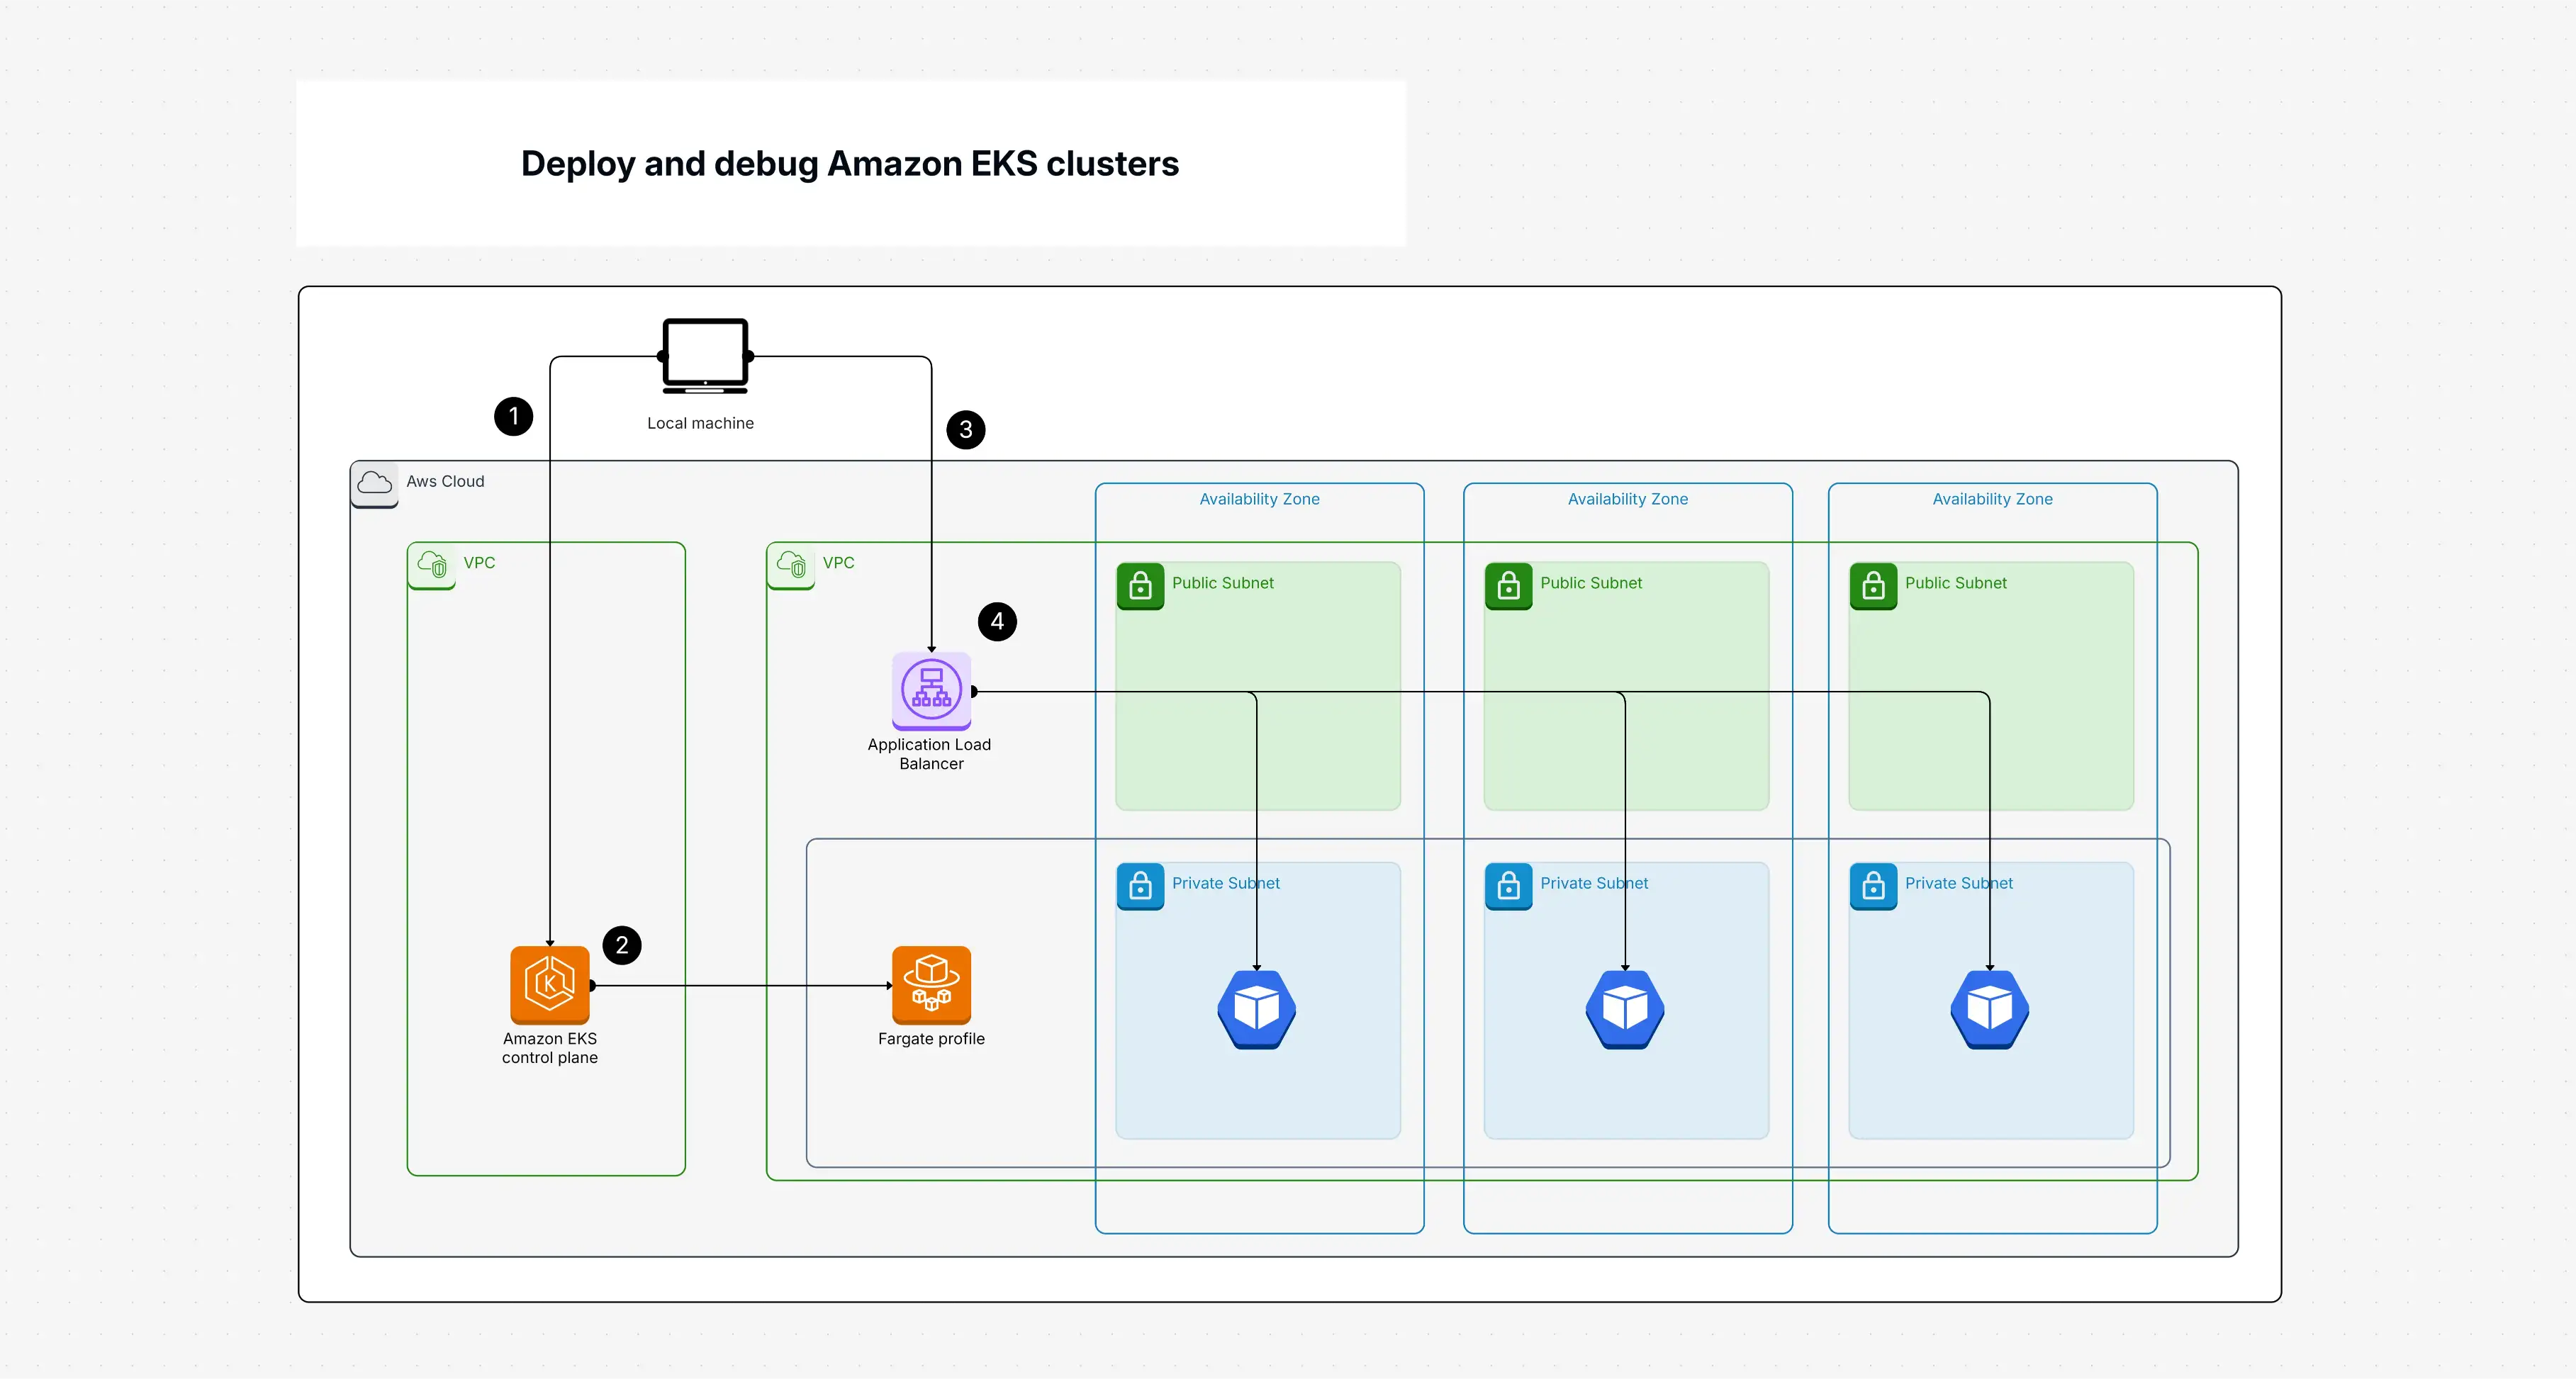Select the Application Load Balancer icon
This screenshot has width=2576, height=1379.
[x=931, y=690]
